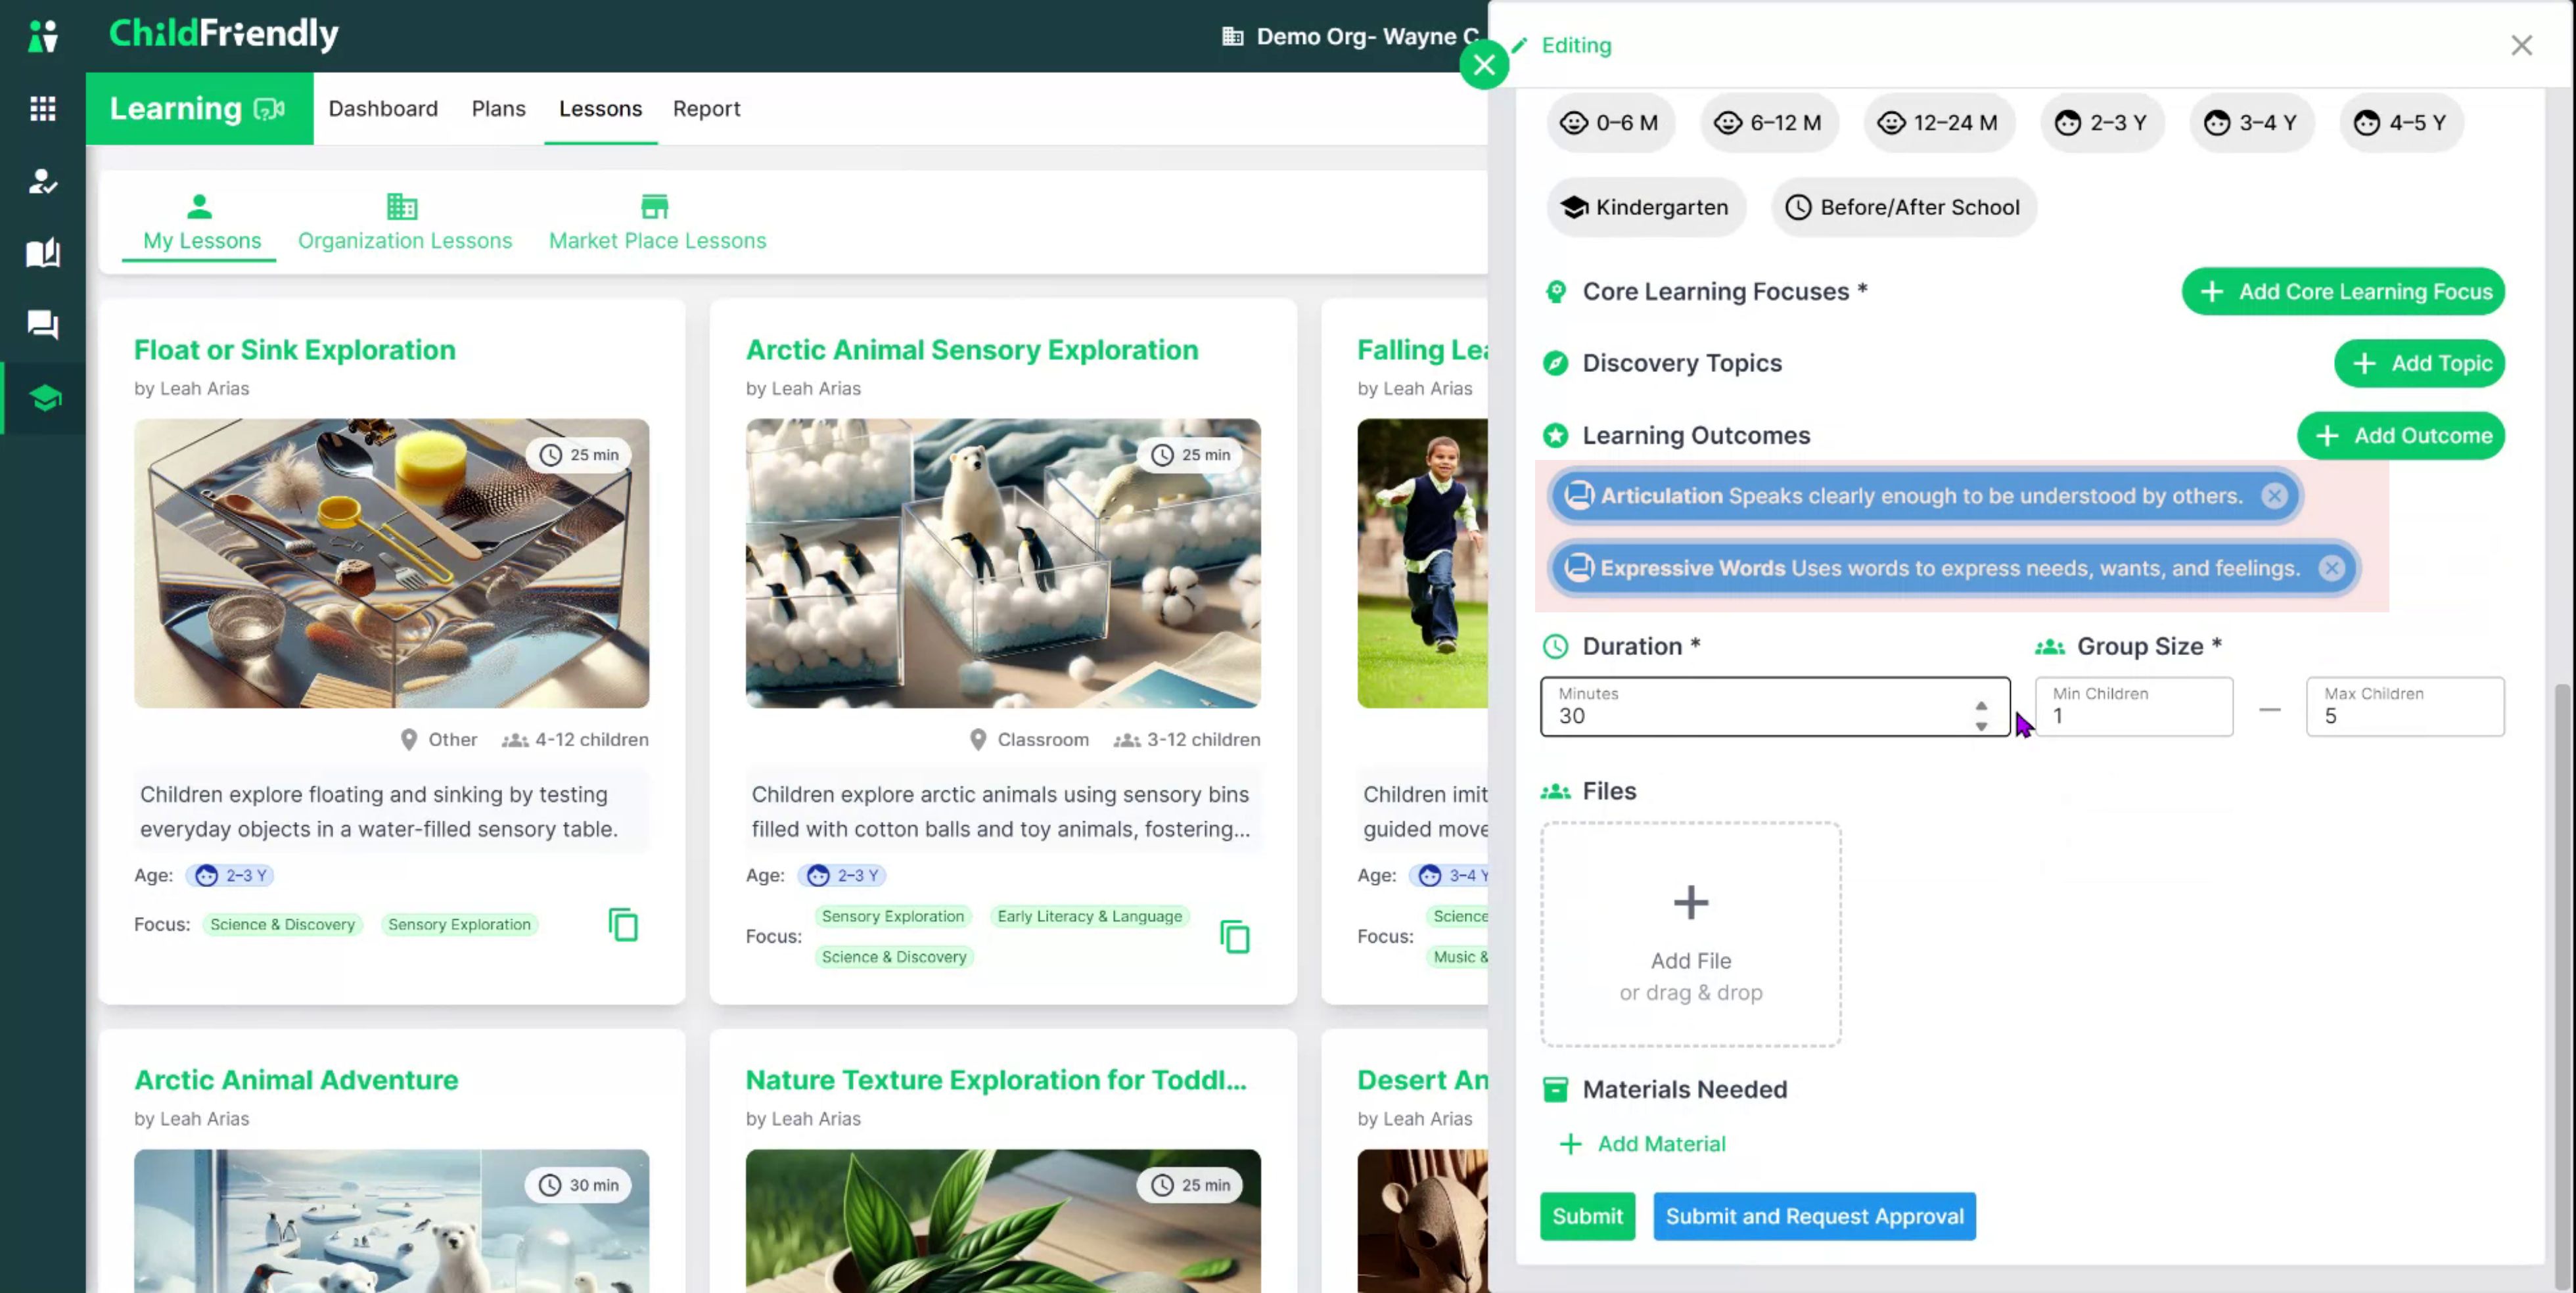
Task: Open the apps grid icon in sidebar
Action: pyautogui.click(x=42, y=108)
